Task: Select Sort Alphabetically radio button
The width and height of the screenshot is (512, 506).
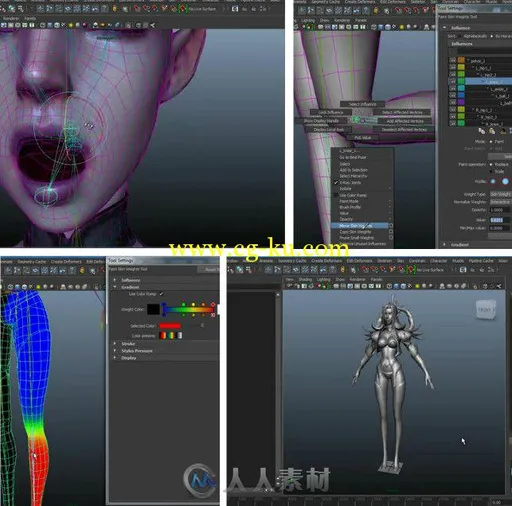Action: pyautogui.click(x=460, y=36)
